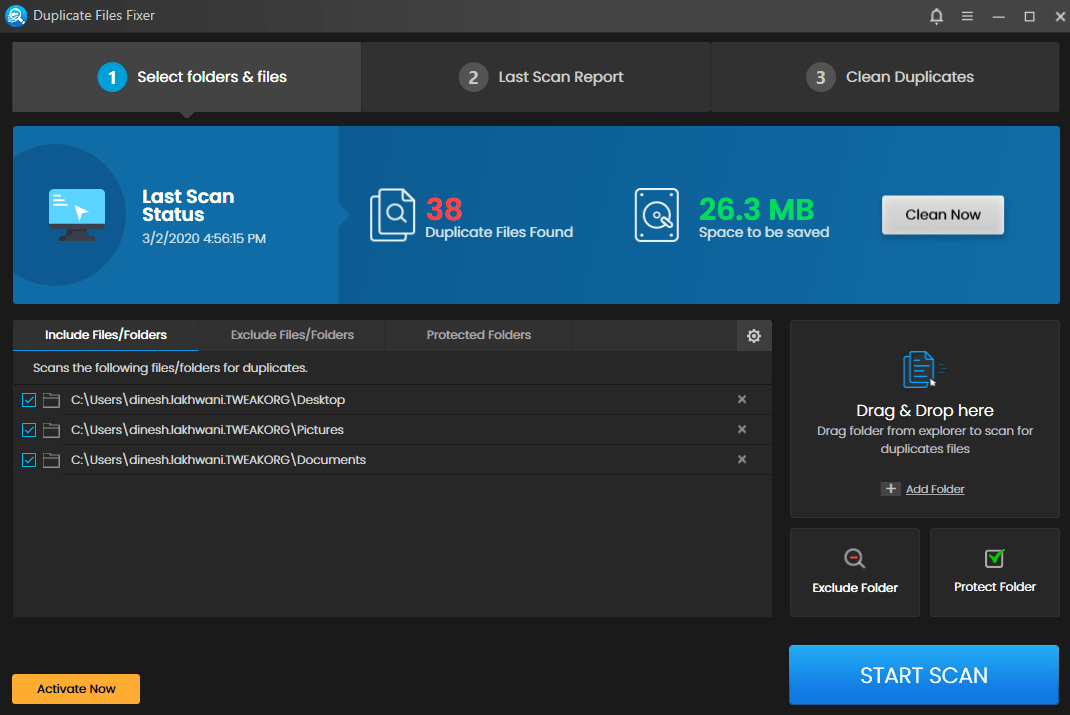Switch to Include Files/Folders tab
The image size is (1070, 715).
[106, 335]
